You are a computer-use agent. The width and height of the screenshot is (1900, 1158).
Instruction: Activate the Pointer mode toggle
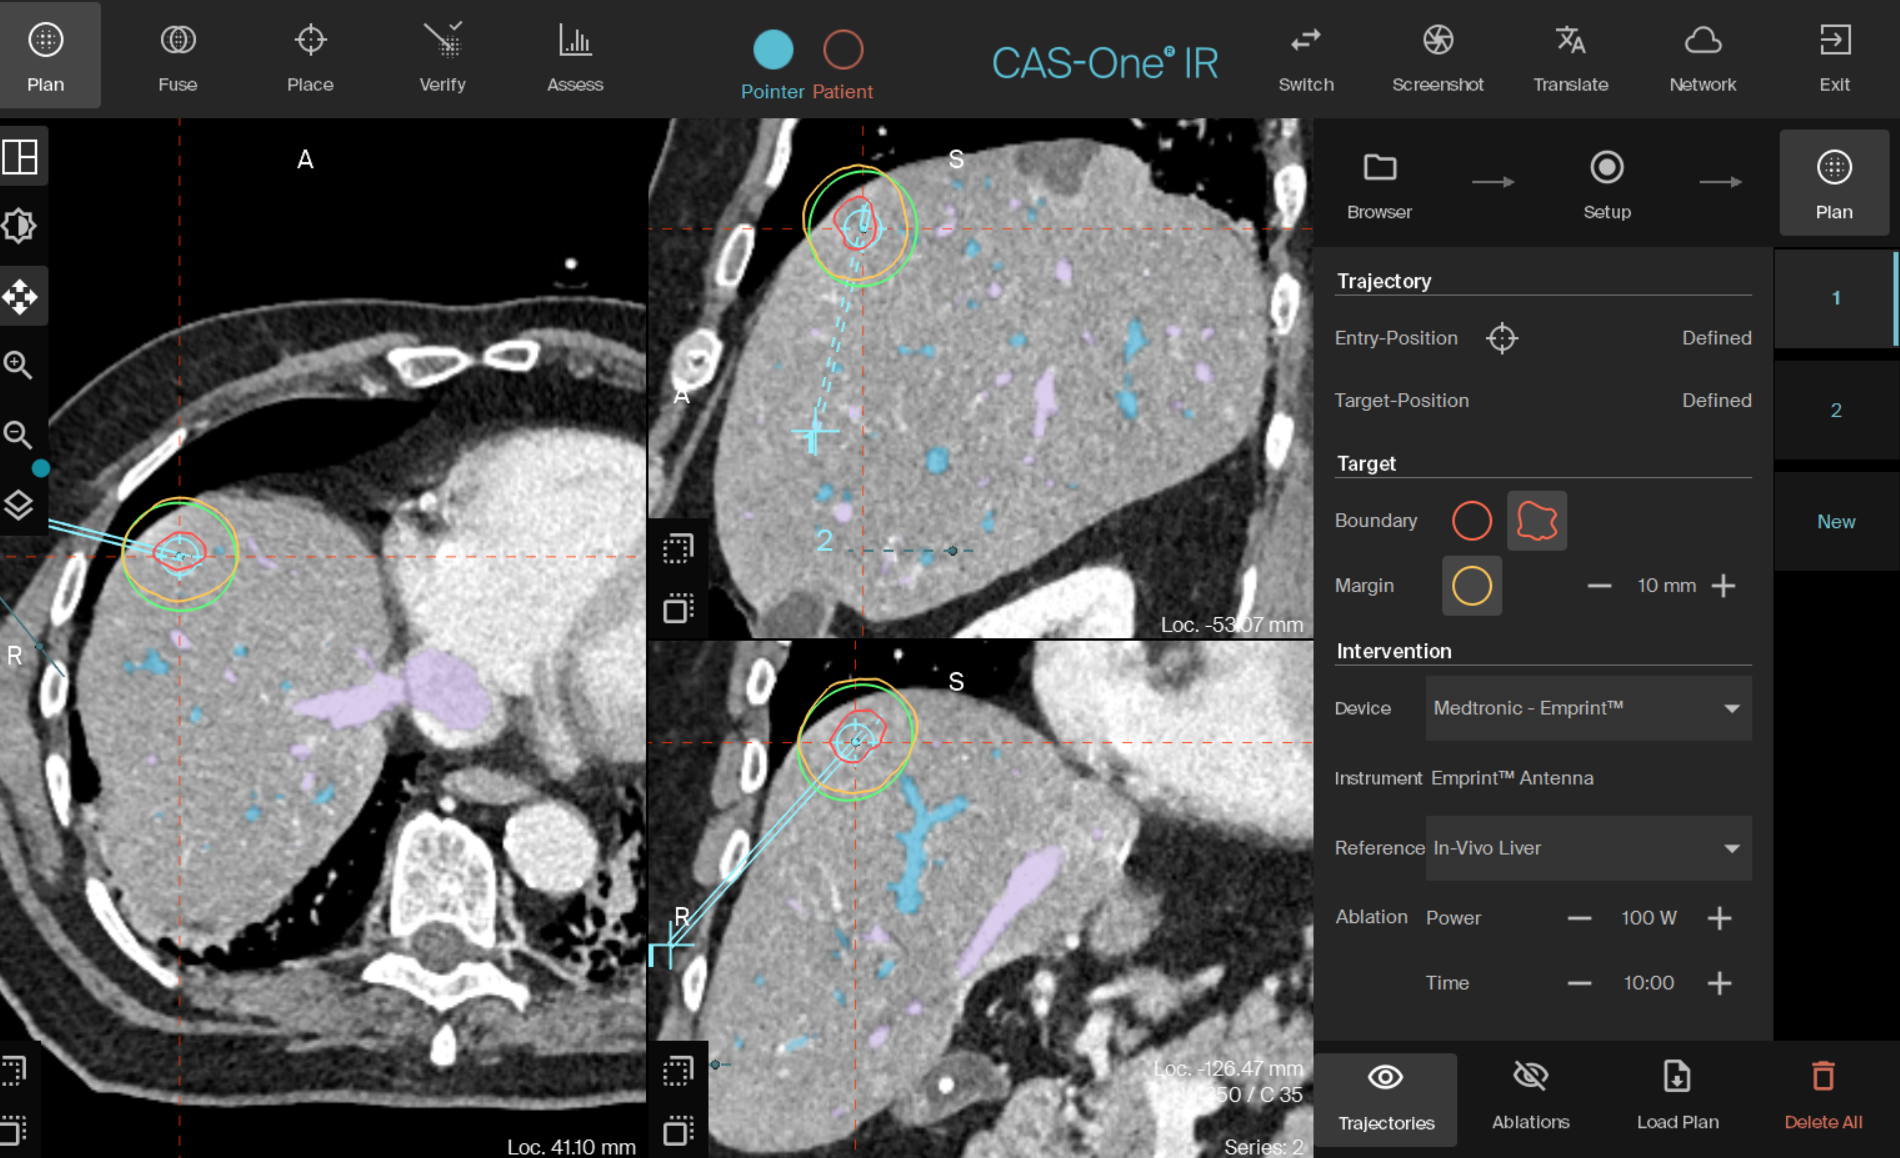click(771, 48)
